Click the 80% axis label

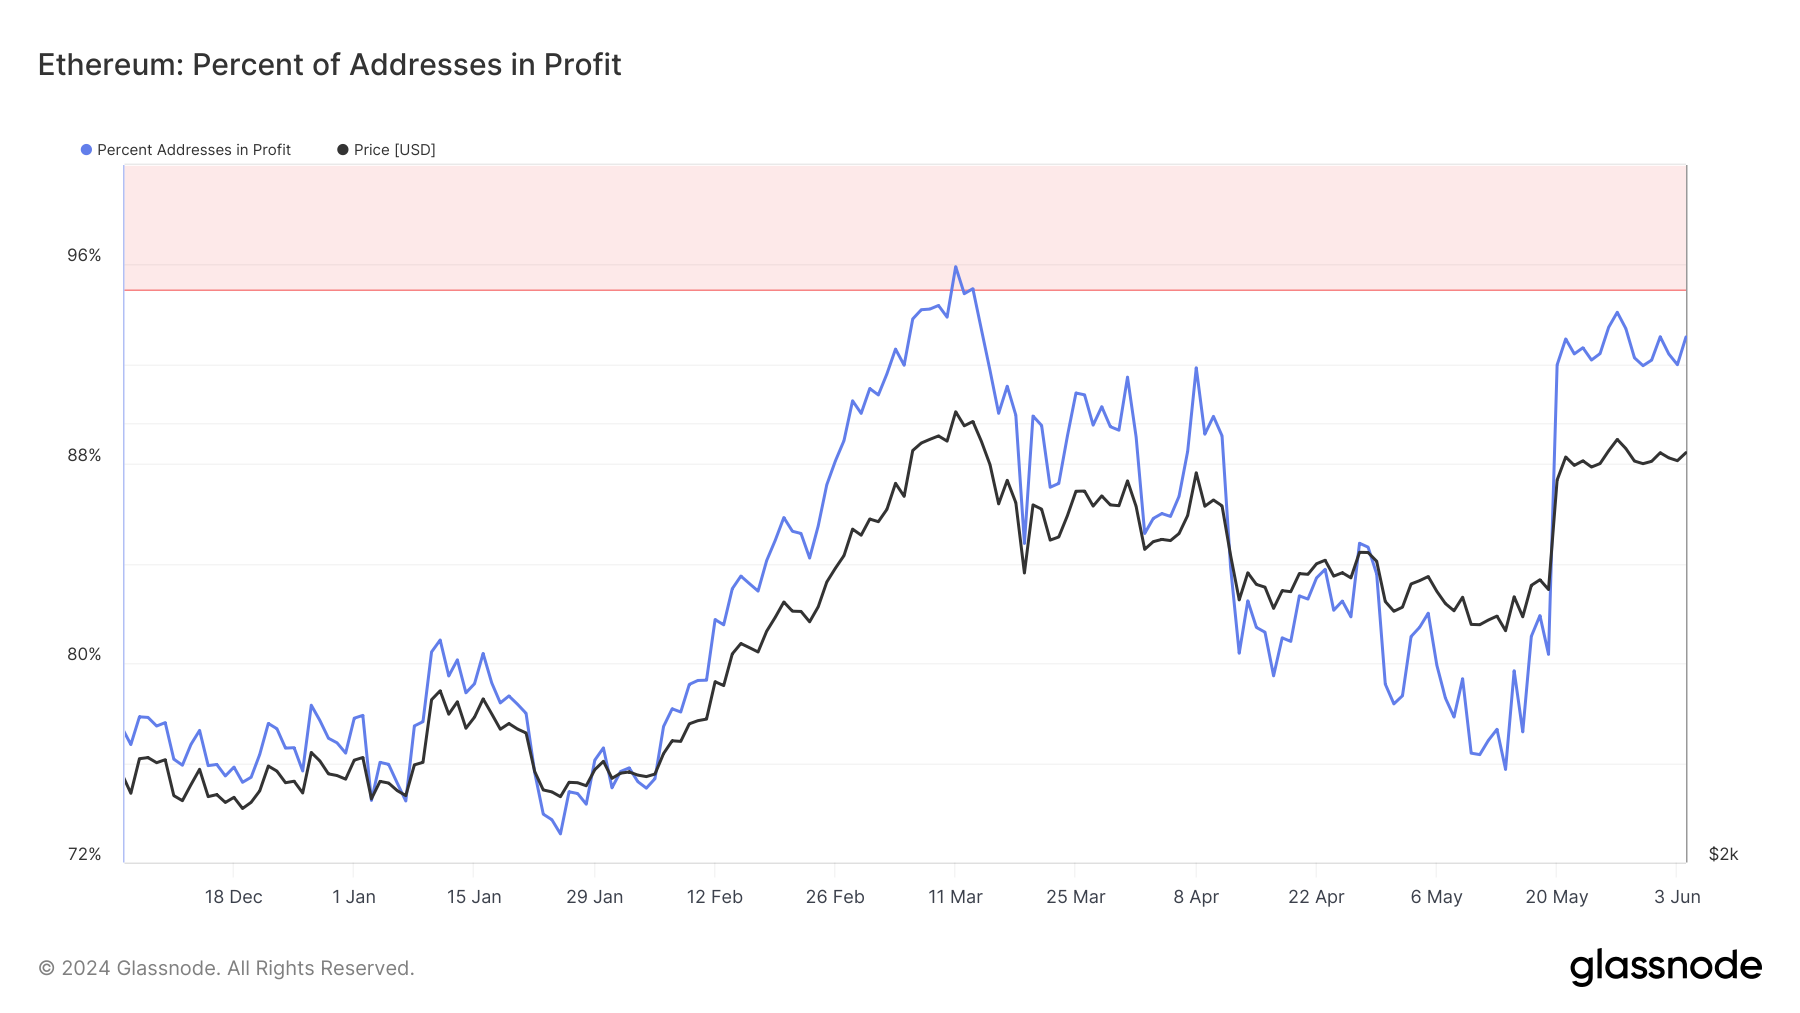coord(84,655)
